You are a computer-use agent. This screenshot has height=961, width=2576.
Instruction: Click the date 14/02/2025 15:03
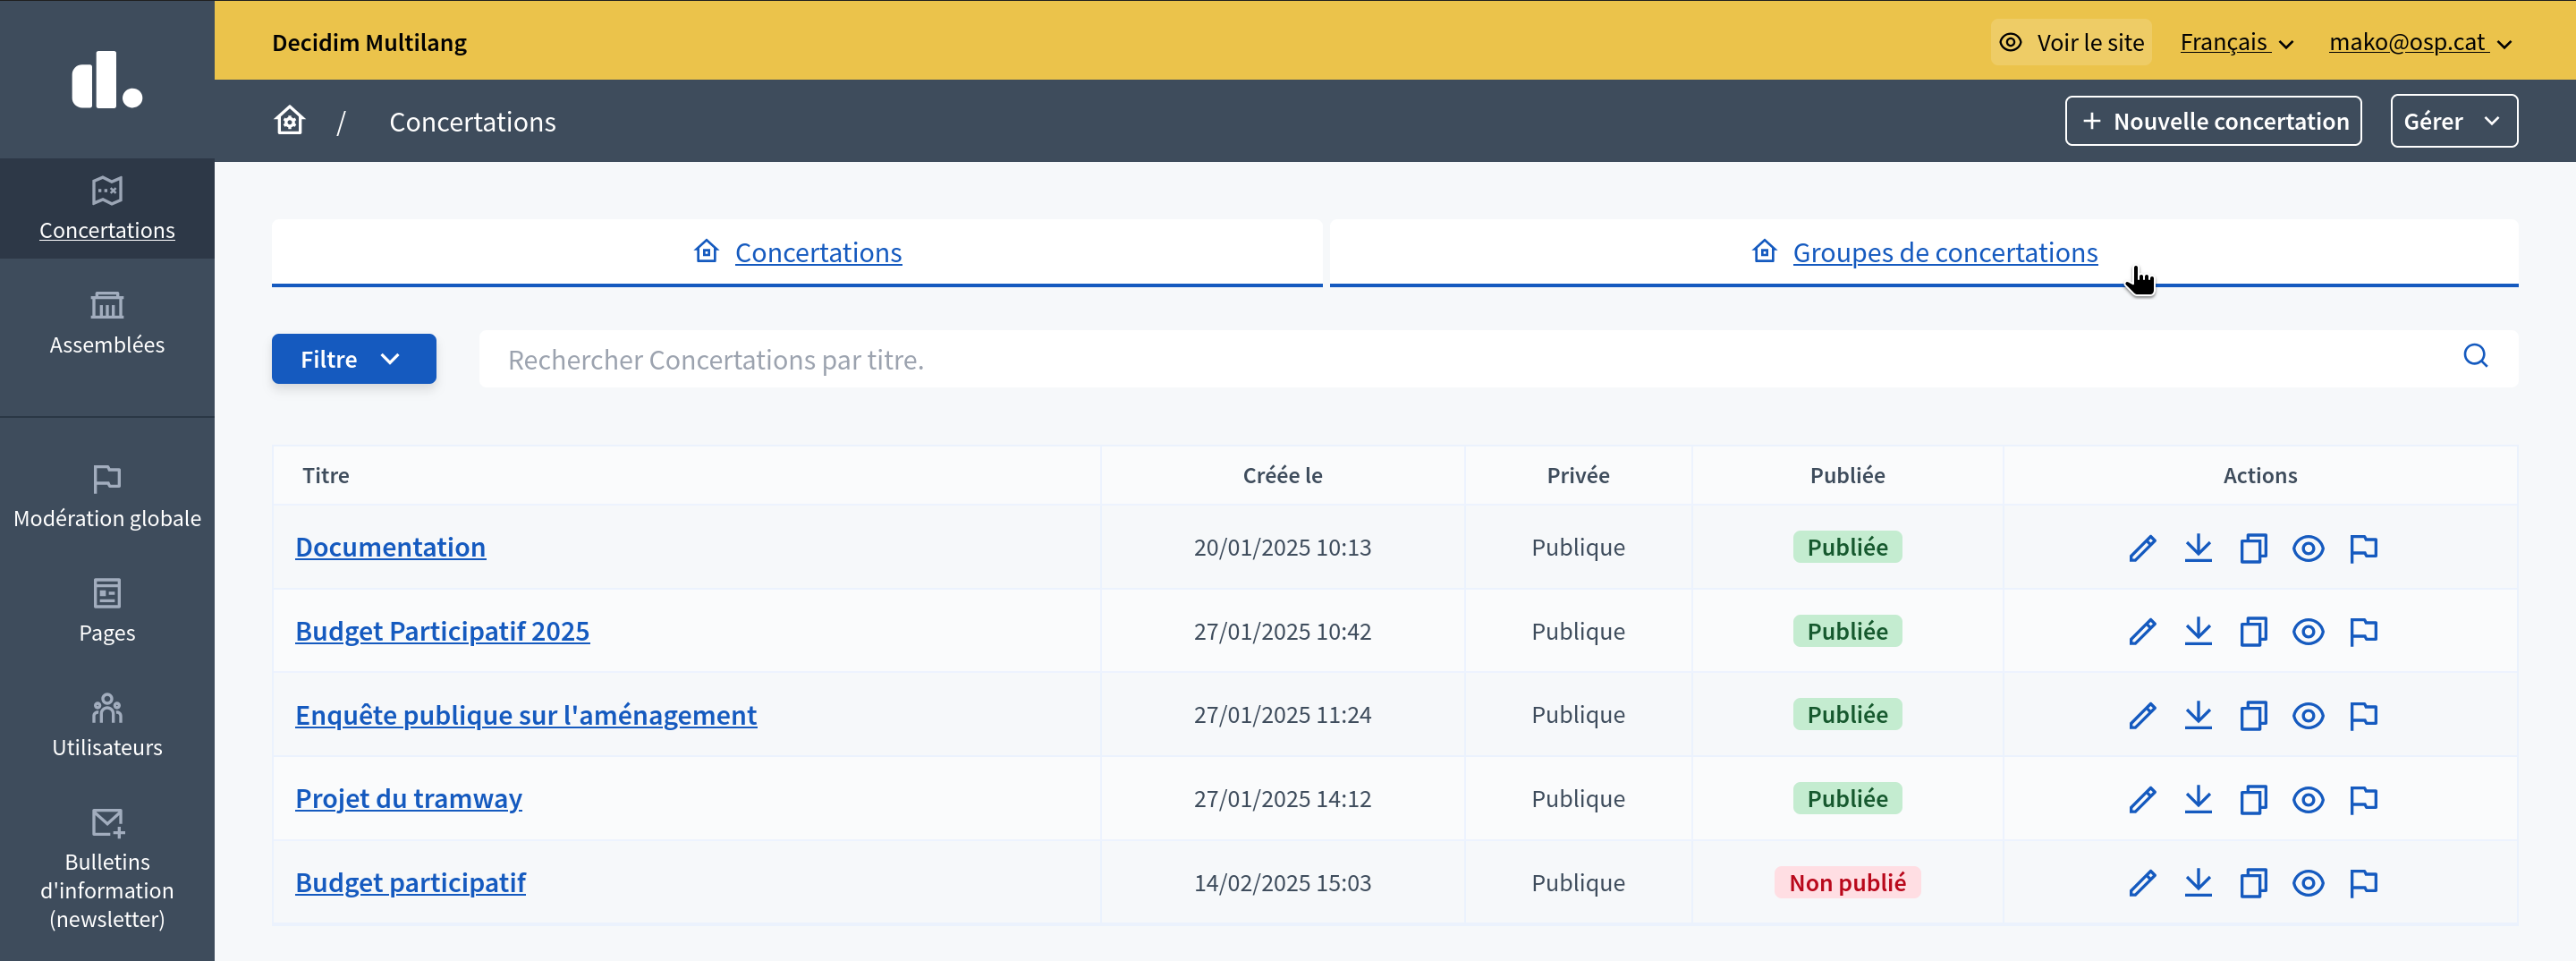coord(1282,883)
